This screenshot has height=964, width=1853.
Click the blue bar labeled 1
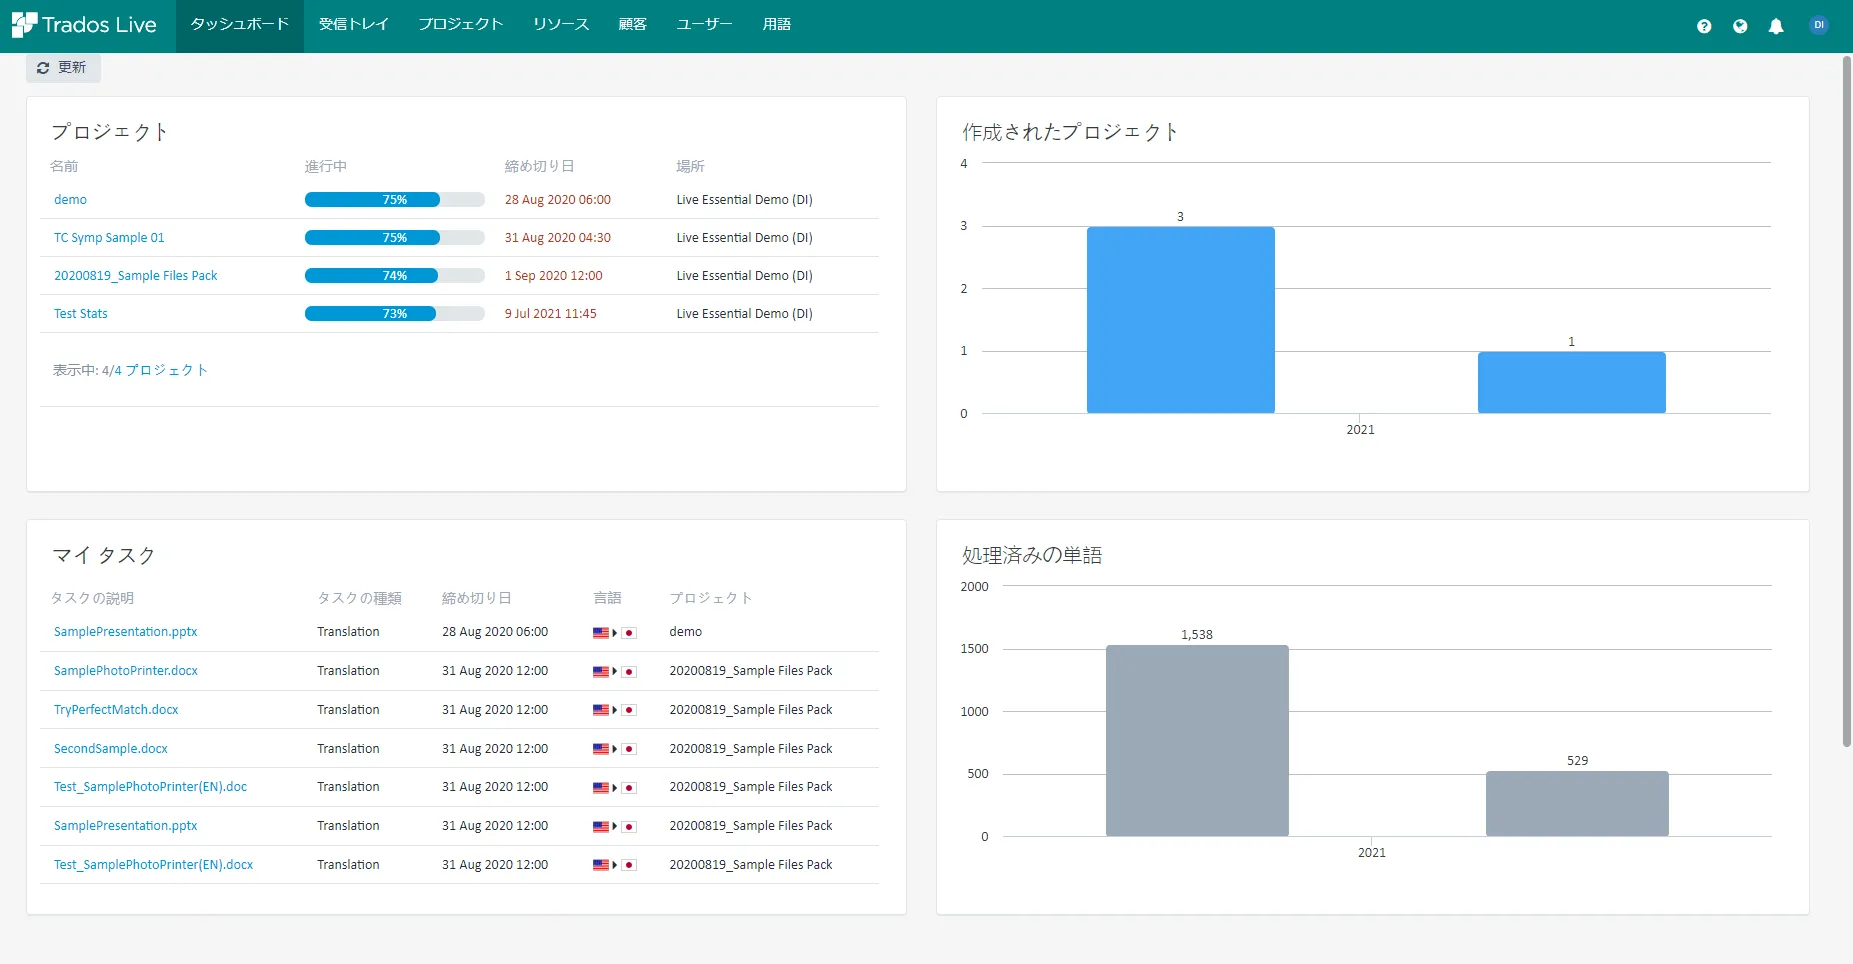pos(1572,382)
